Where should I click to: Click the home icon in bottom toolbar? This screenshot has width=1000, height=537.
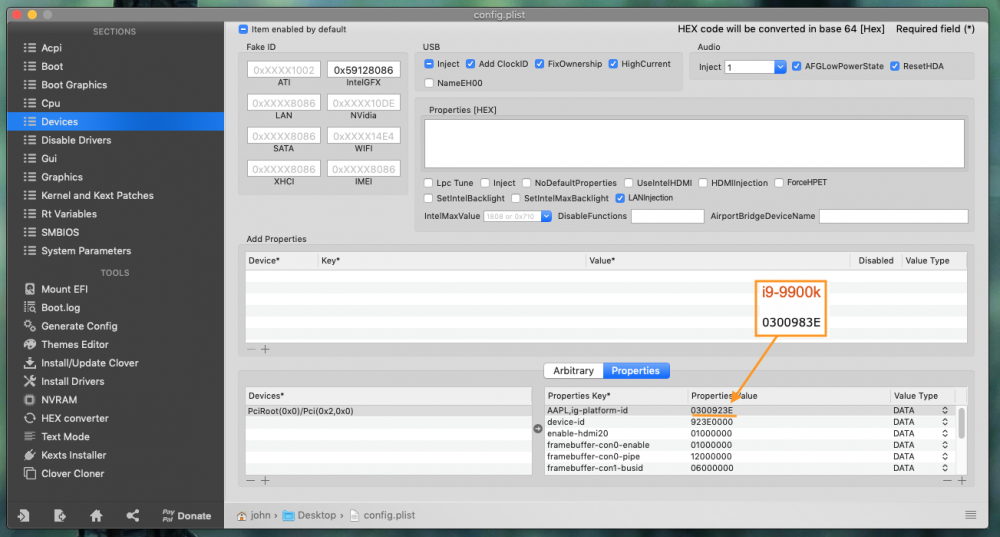click(96, 515)
